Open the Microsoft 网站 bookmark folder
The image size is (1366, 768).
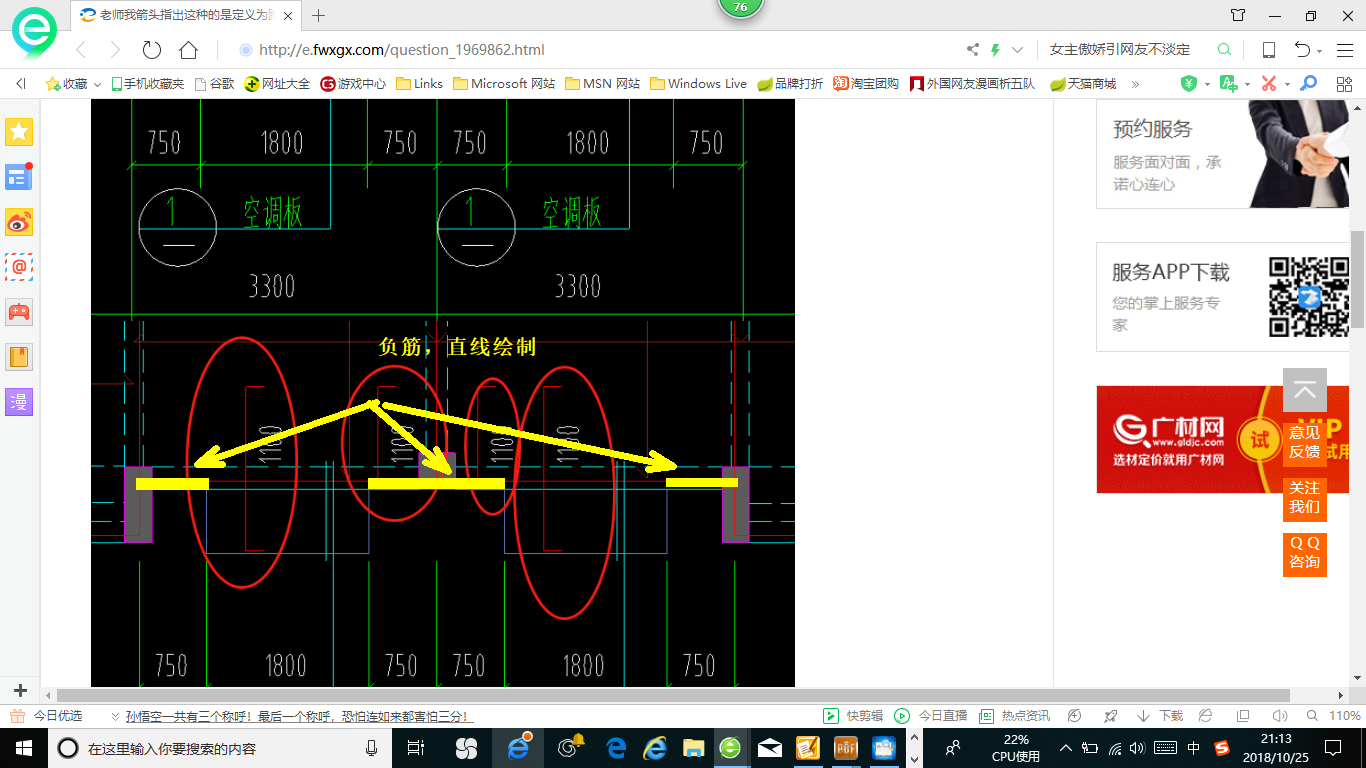[504, 84]
